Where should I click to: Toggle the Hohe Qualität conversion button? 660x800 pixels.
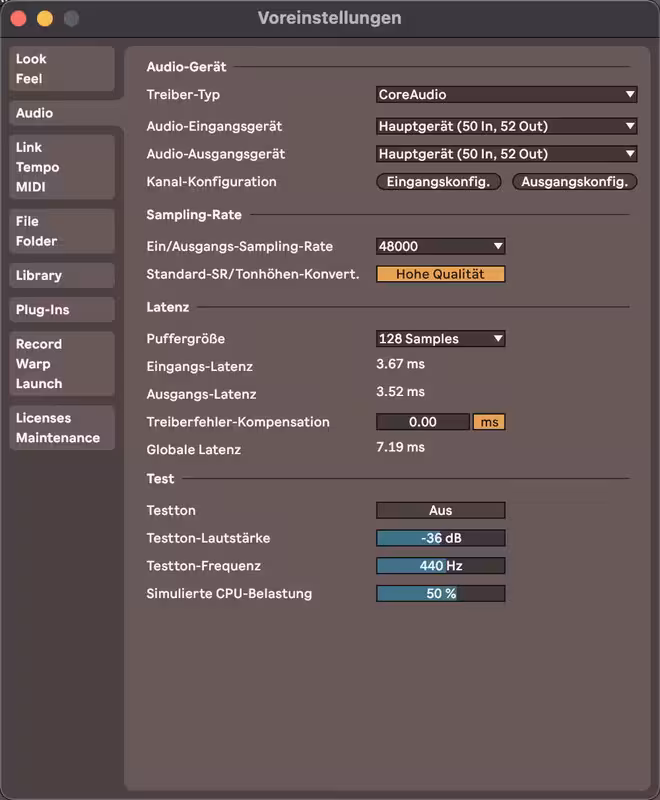441,274
